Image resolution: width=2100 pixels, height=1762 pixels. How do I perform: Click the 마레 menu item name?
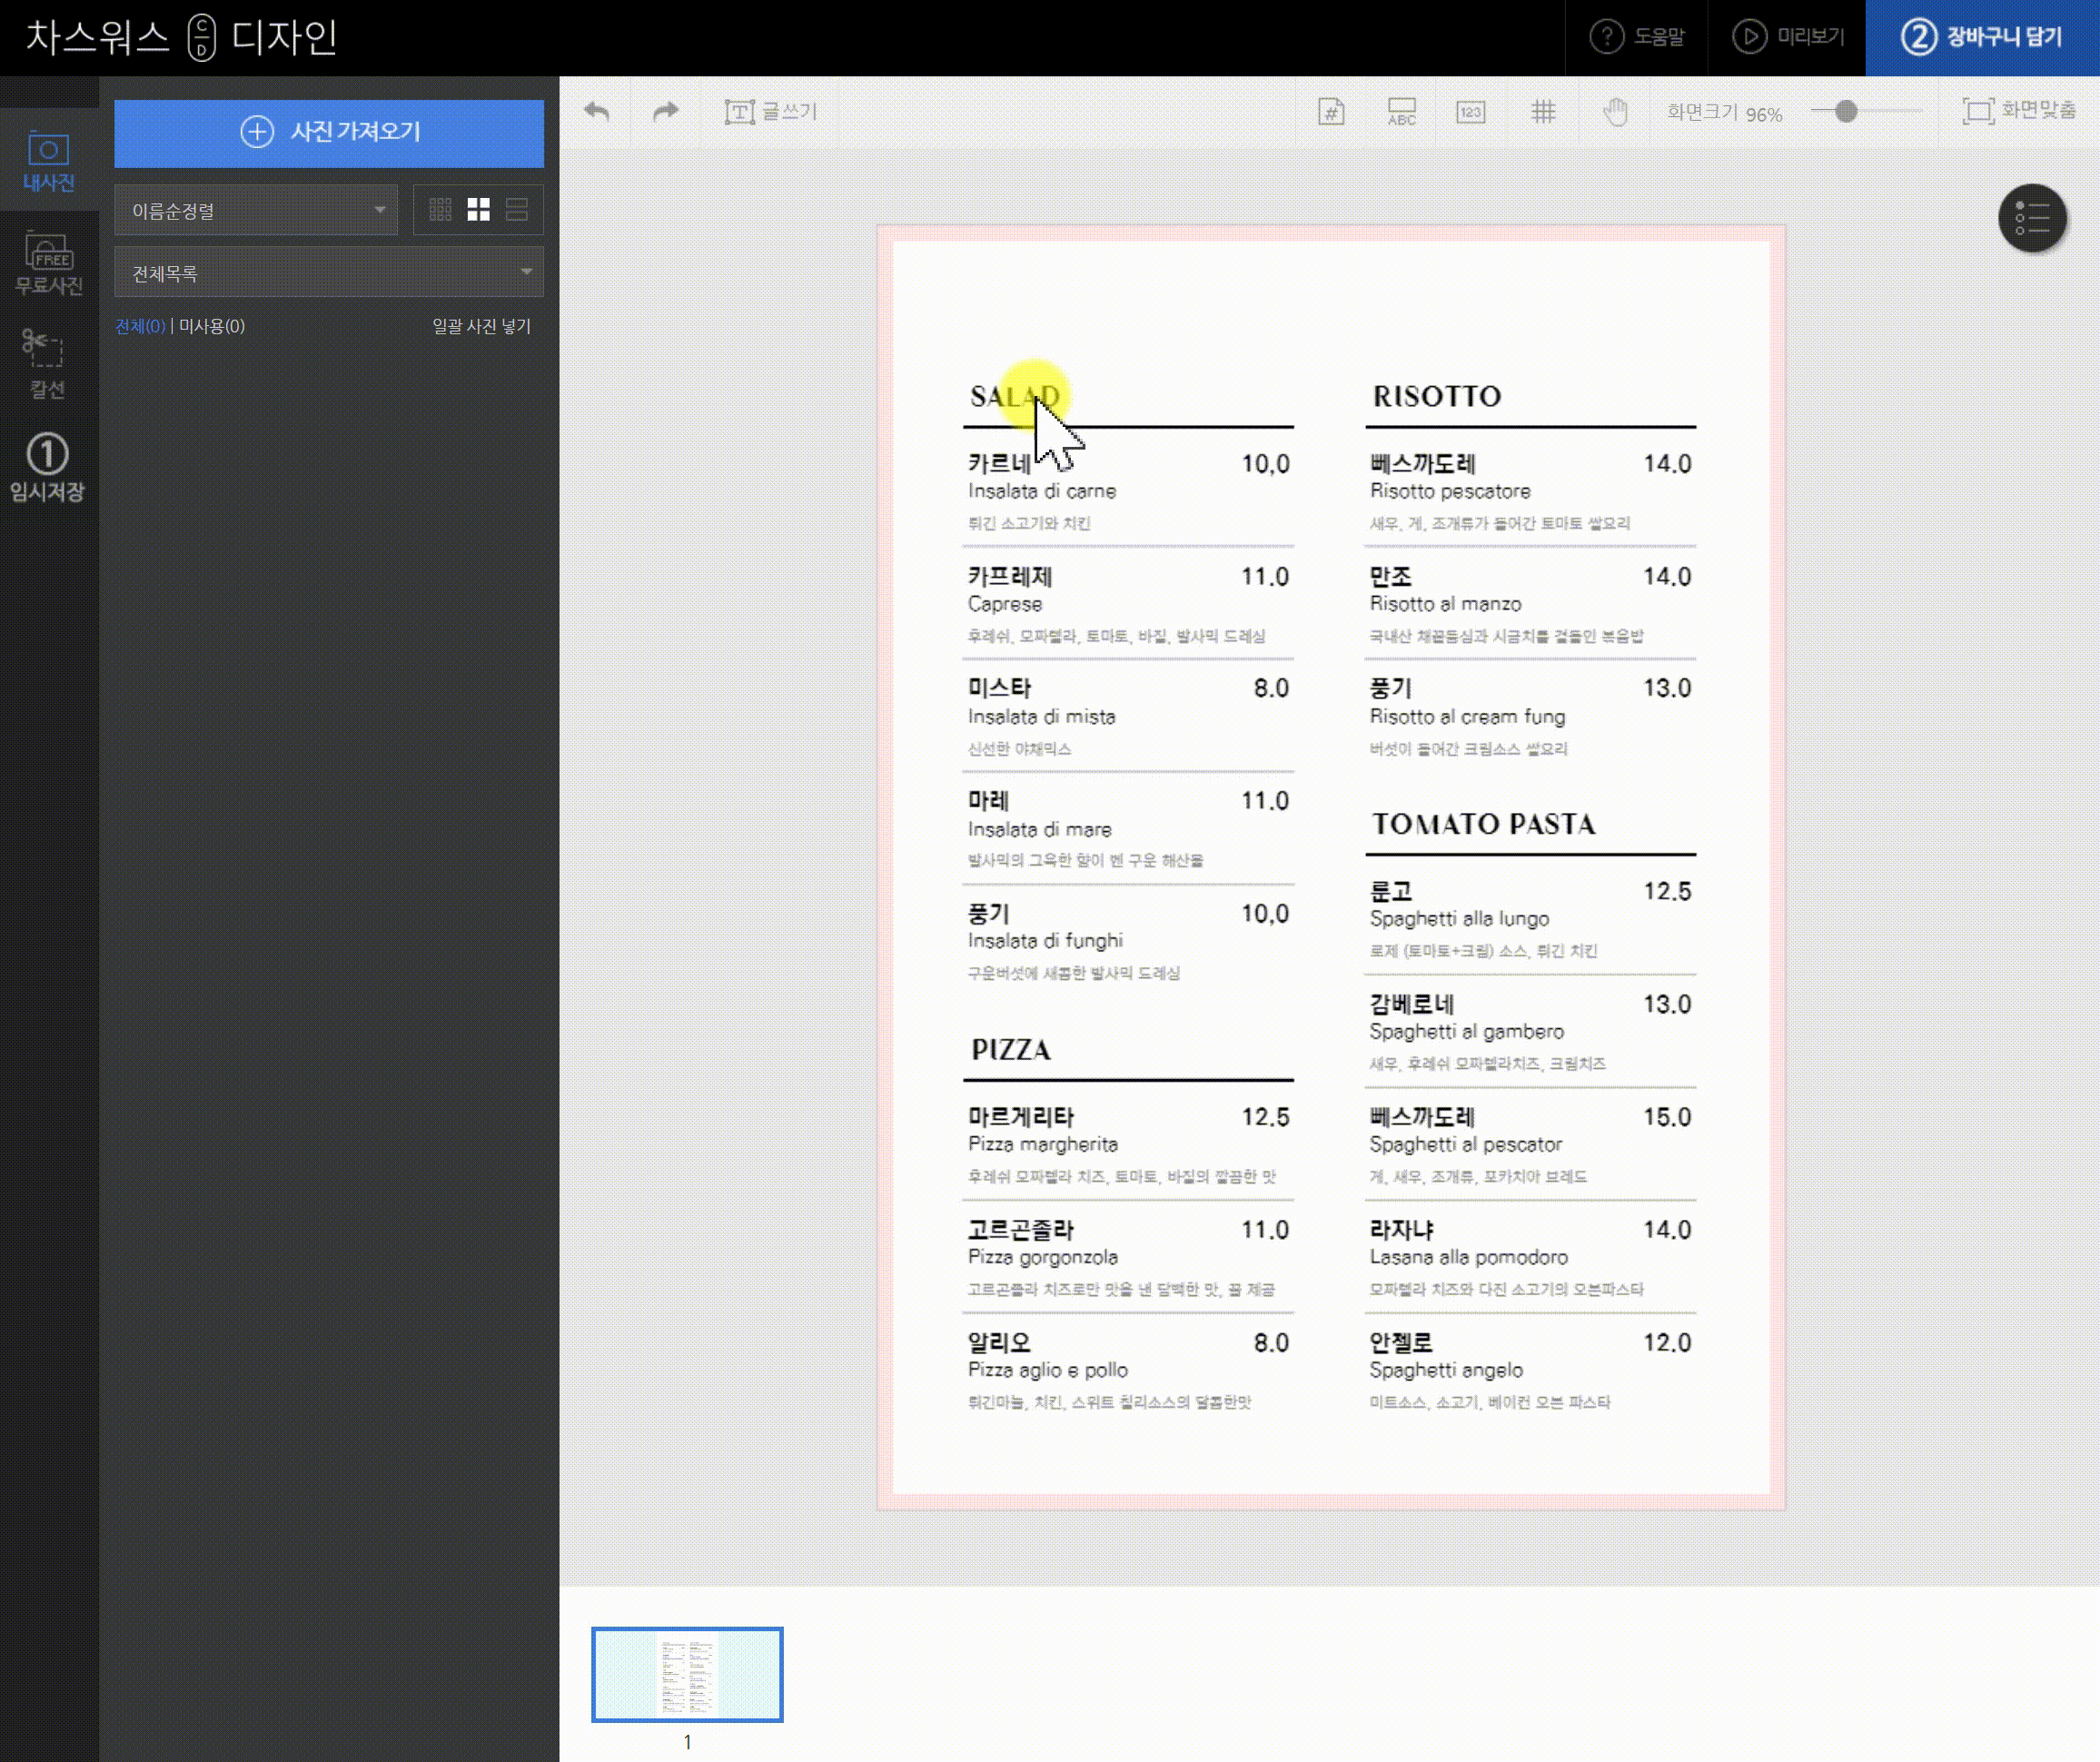pyautogui.click(x=988, y=801)
